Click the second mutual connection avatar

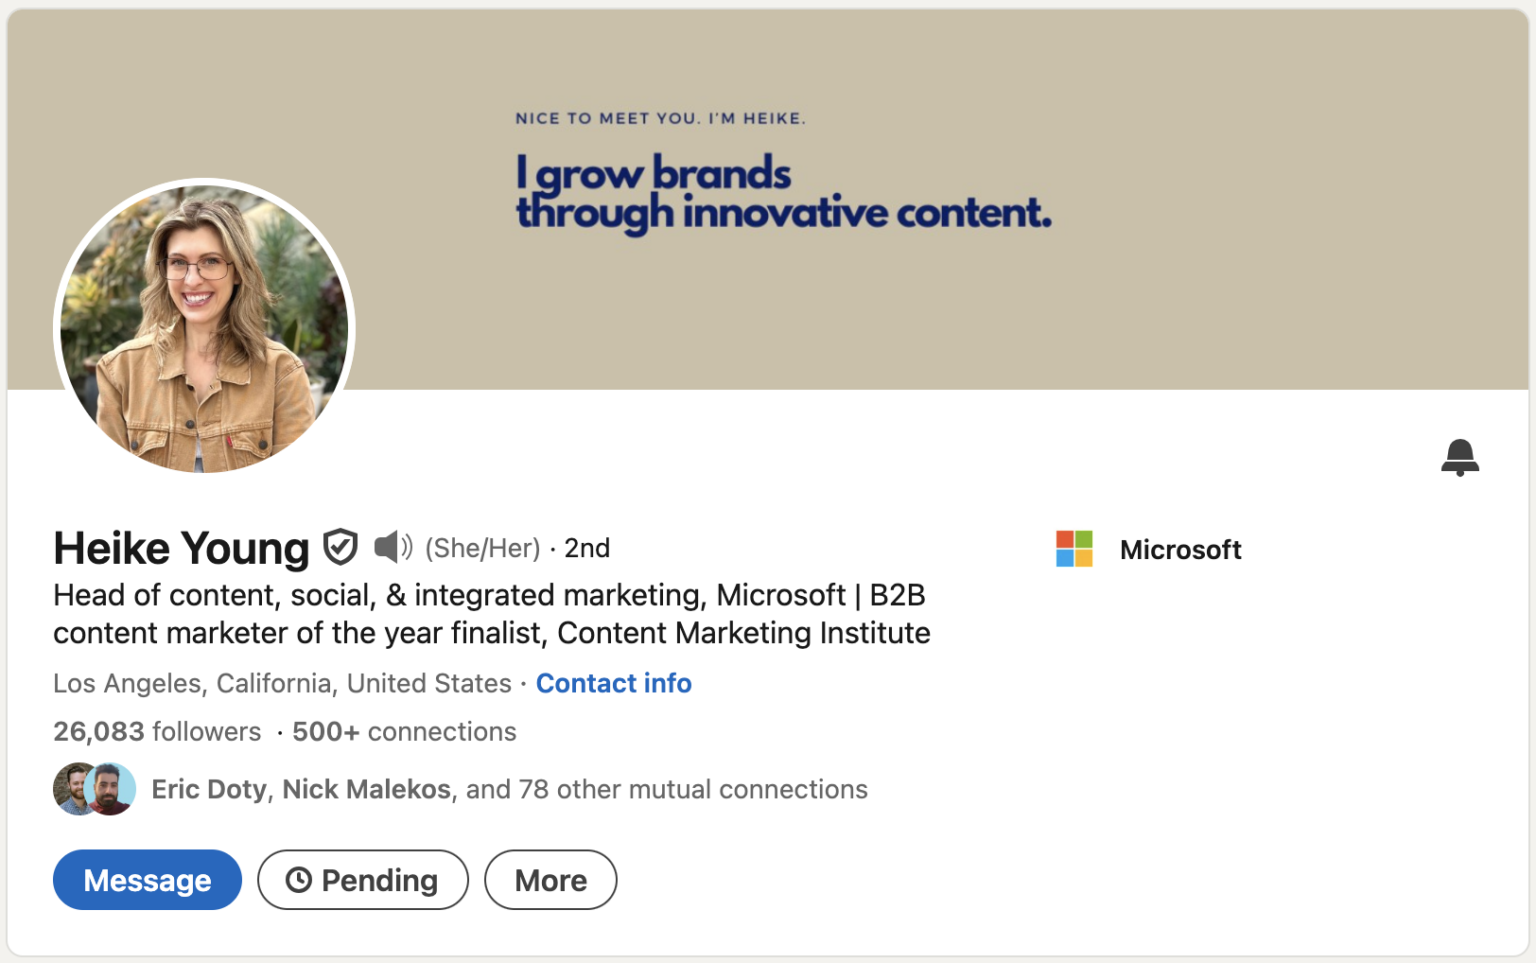(x=112, y=789)
